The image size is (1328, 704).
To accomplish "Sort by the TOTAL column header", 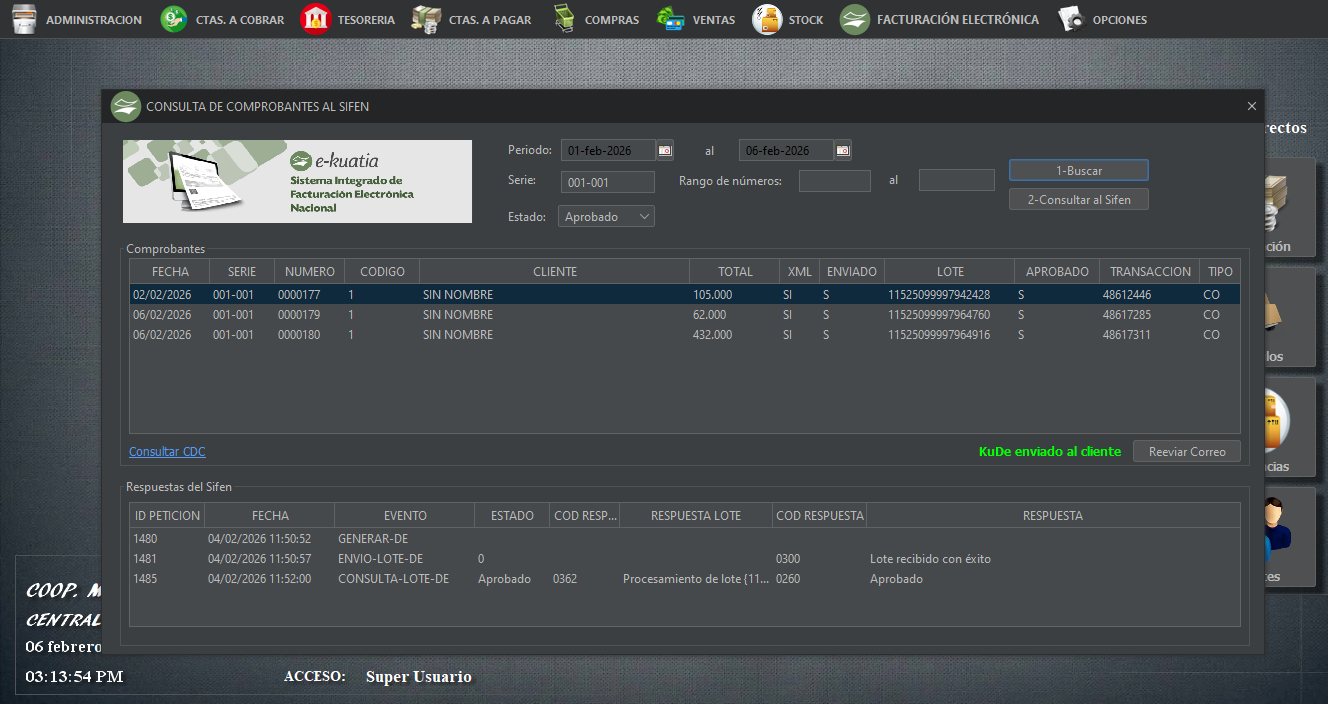I will (x=735, y=271).
